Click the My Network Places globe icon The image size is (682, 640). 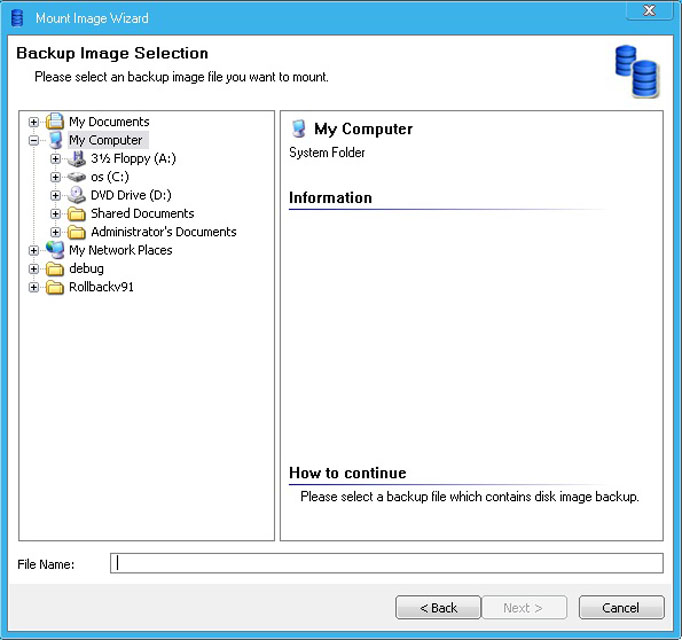coord(55,250)
